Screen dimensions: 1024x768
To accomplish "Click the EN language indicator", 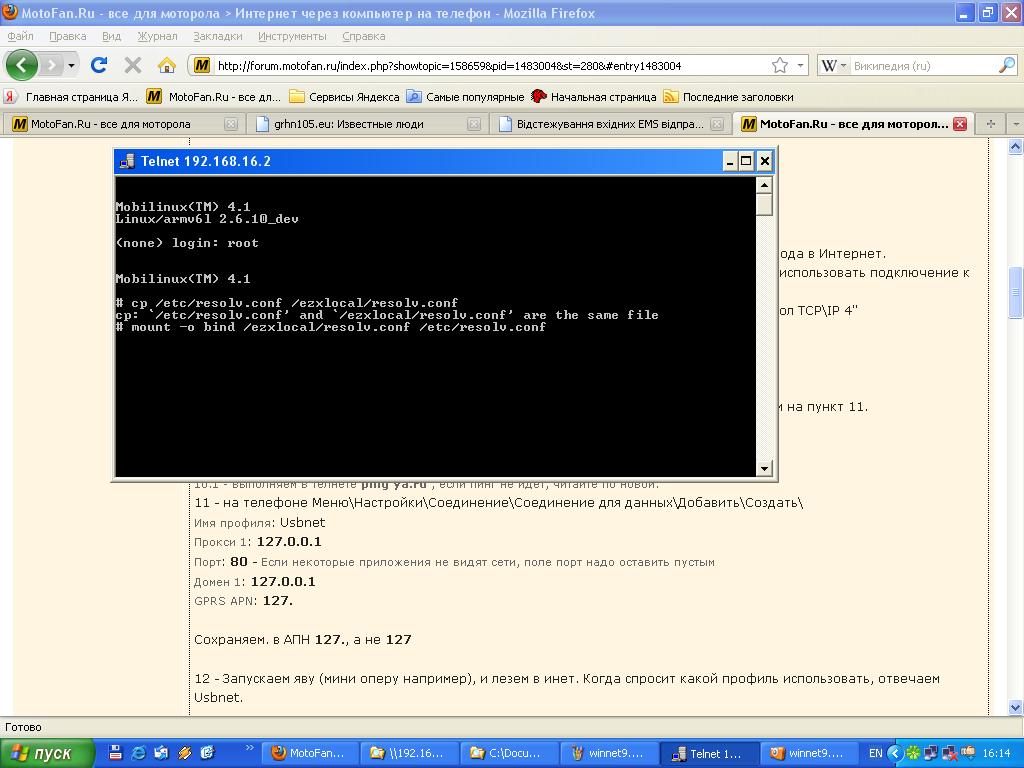I will click(875, 754).
